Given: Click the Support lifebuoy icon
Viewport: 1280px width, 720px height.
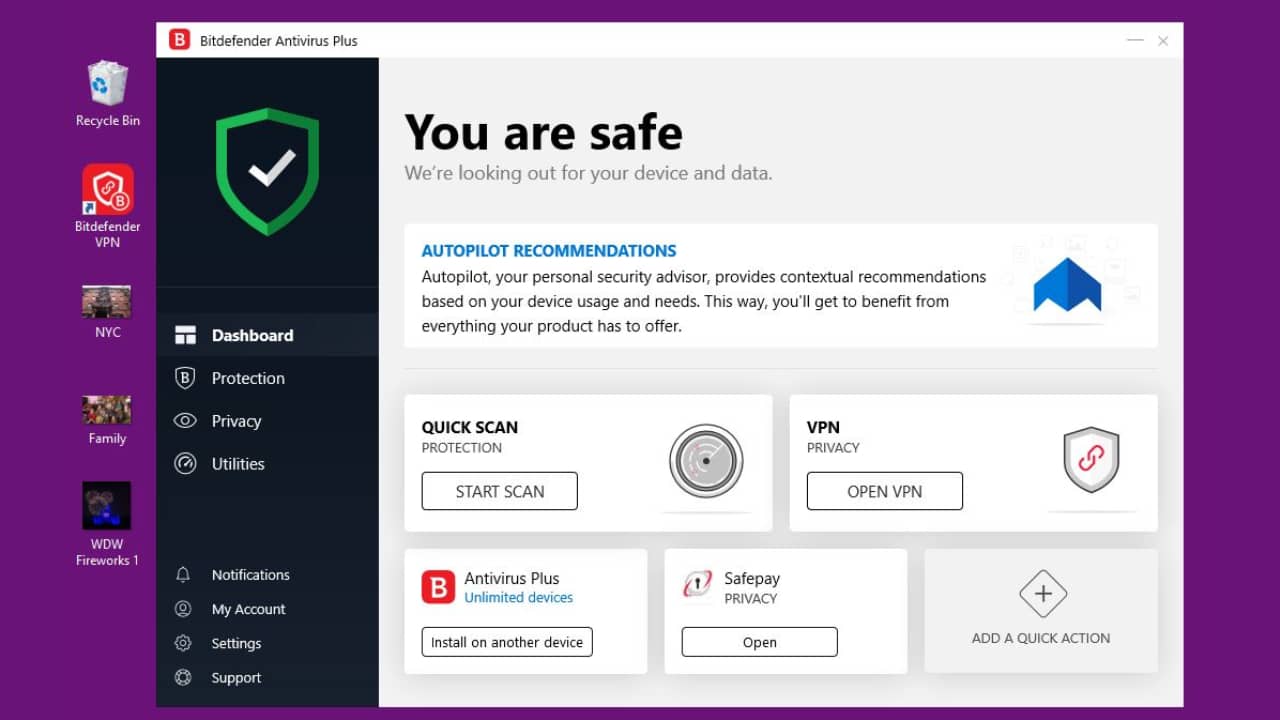Looking at the screenshot, I should click(183, 677).
